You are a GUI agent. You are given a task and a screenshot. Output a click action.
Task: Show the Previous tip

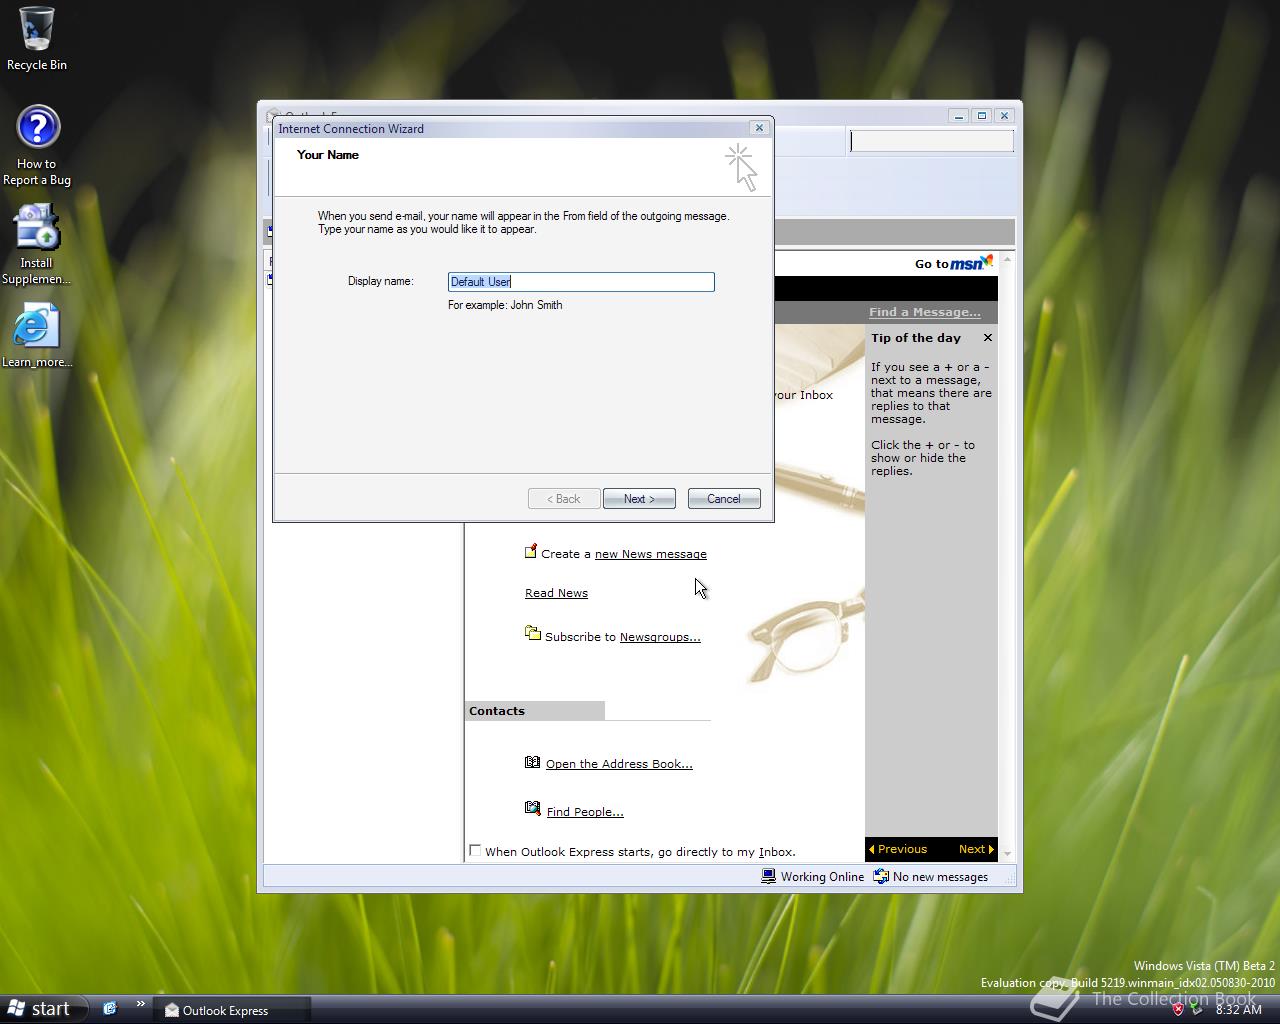[898, 849]
